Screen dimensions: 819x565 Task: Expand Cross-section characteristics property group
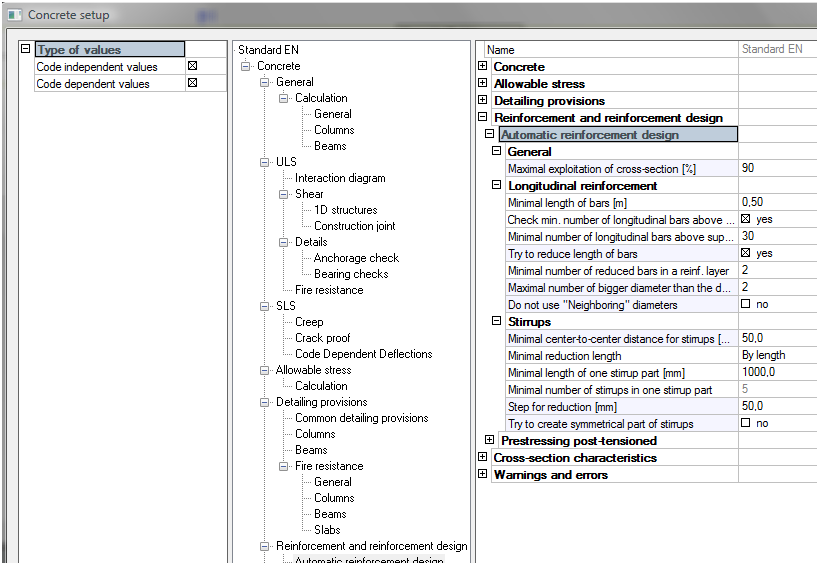[x=483, y=457]
